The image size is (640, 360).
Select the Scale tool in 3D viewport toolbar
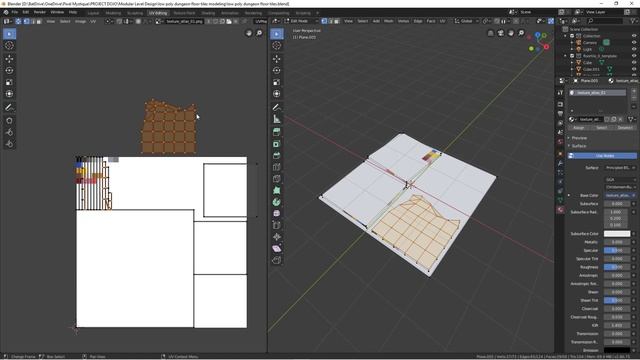tap(277, 82)
